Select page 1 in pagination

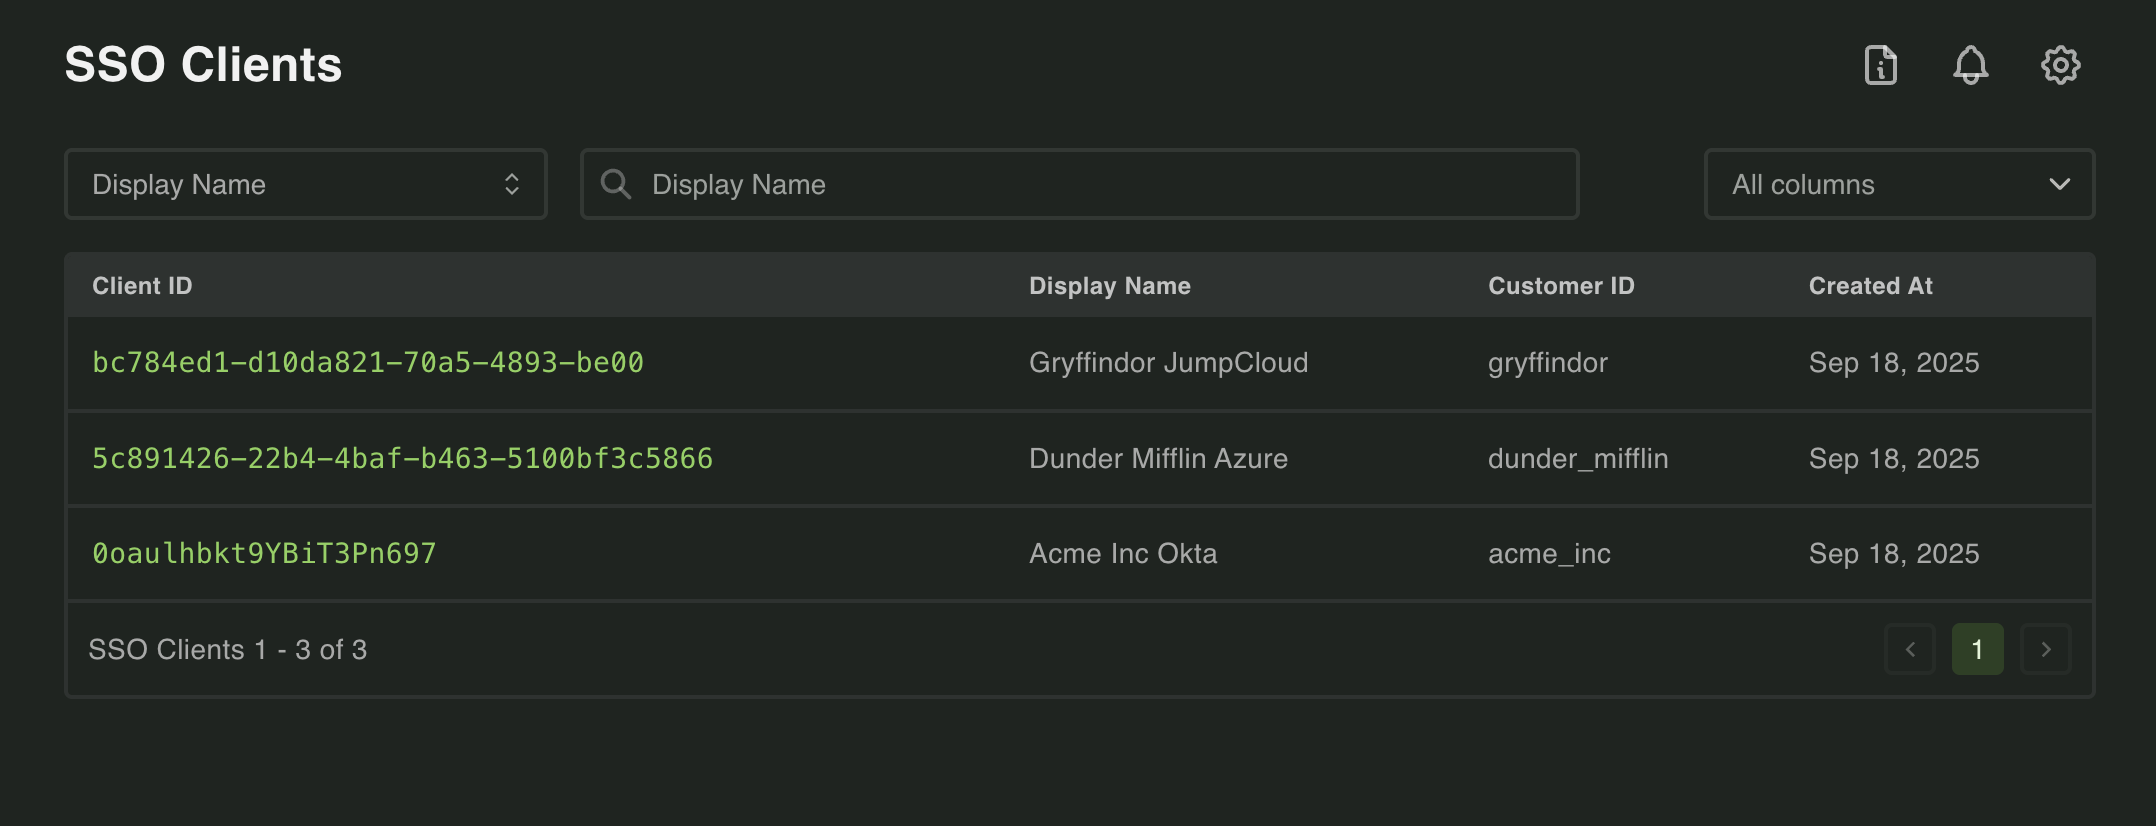pos(1978,649)
